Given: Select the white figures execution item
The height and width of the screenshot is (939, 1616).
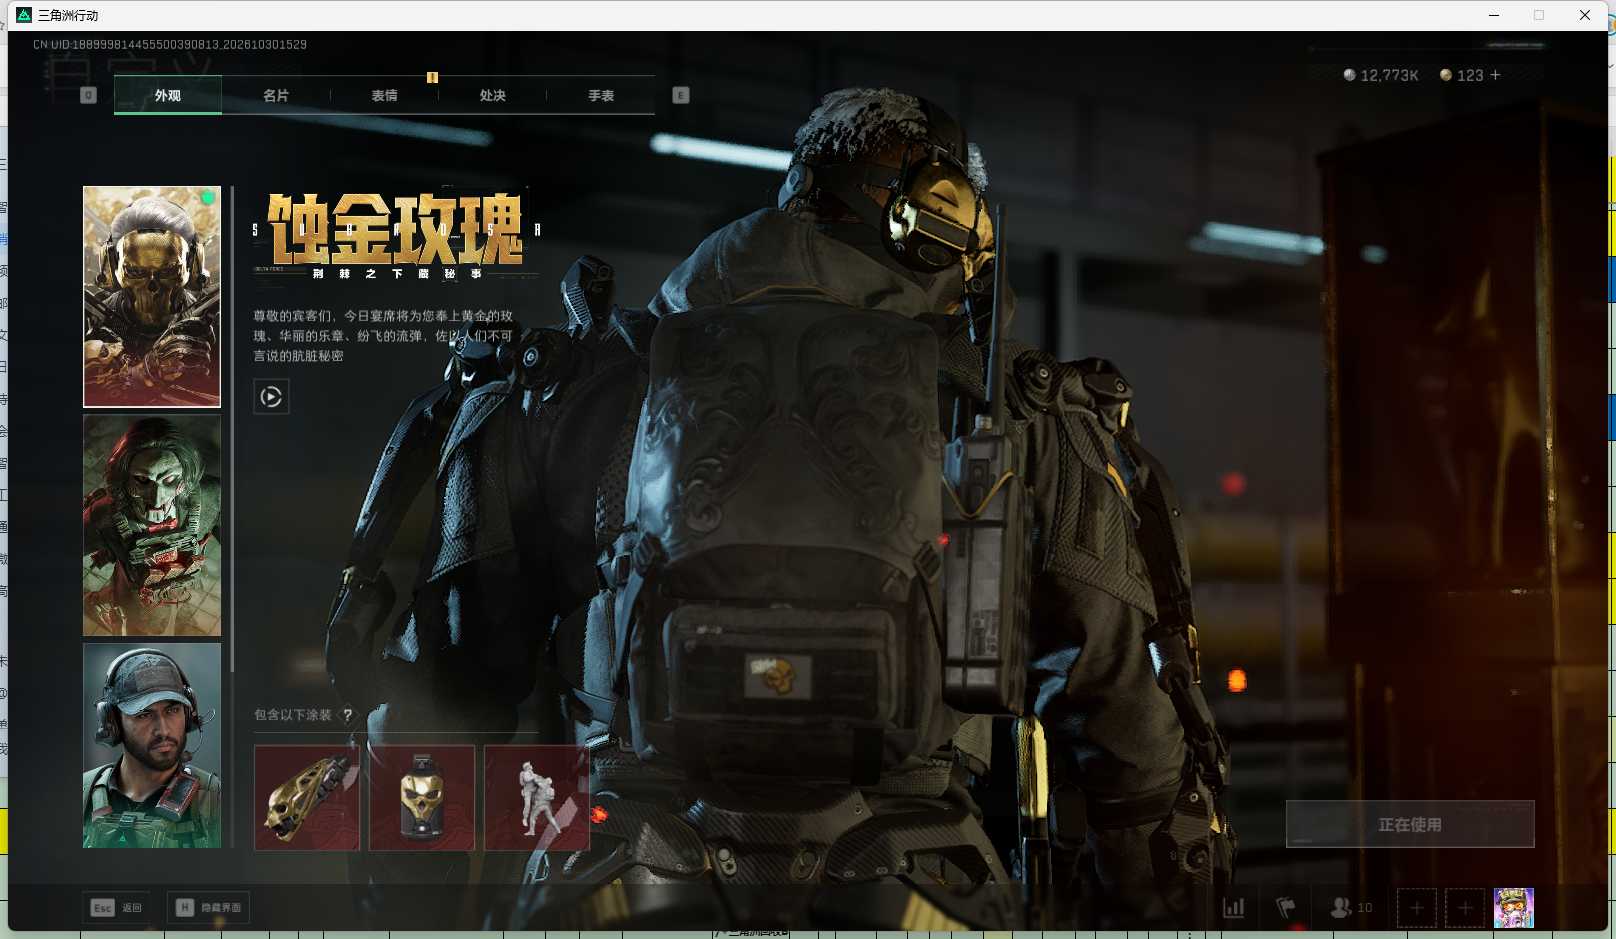Looking at the screenshot, I should pyautogui.click(x=537, y=798).
